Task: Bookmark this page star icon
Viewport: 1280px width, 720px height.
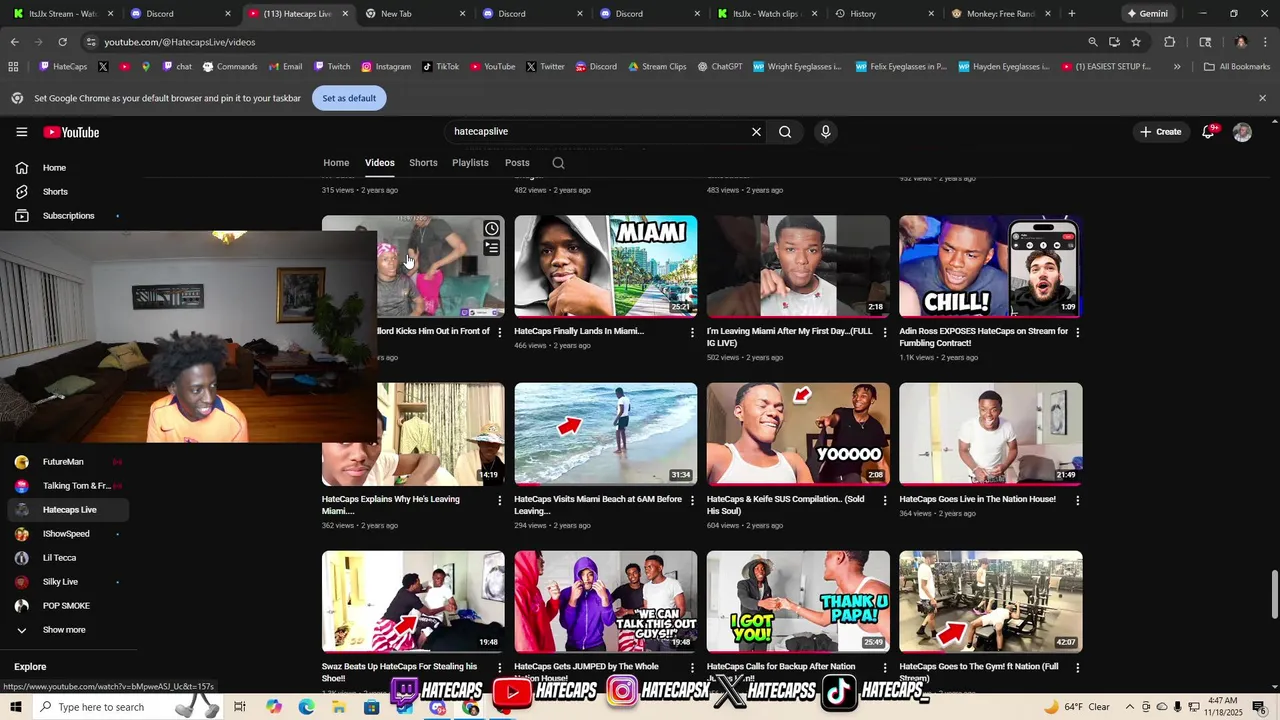Action: point(1136,42)
